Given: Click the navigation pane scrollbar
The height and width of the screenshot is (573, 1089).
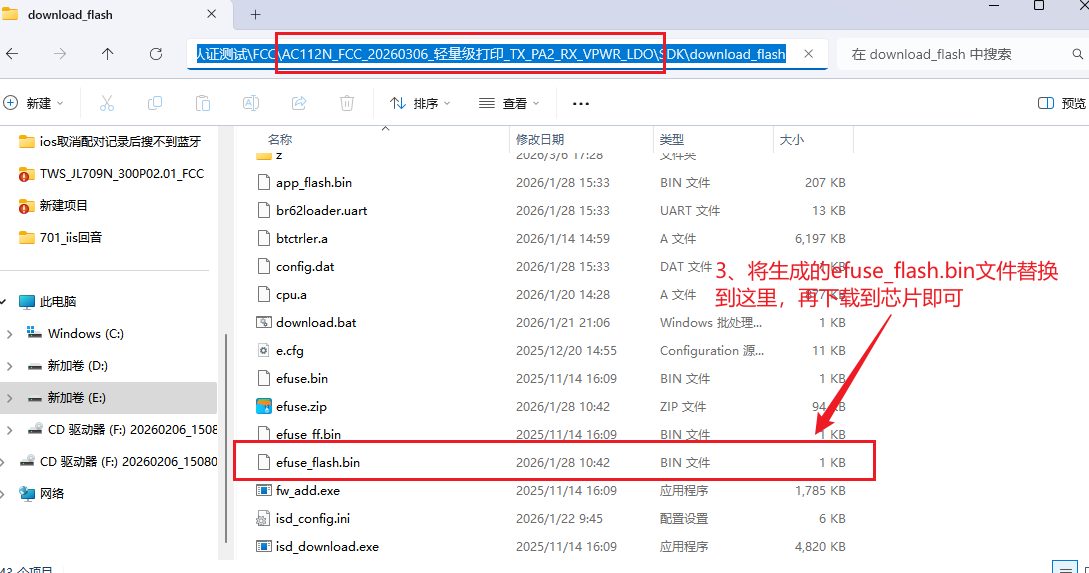Looking at the screenshot, I should tap(224, 438).
